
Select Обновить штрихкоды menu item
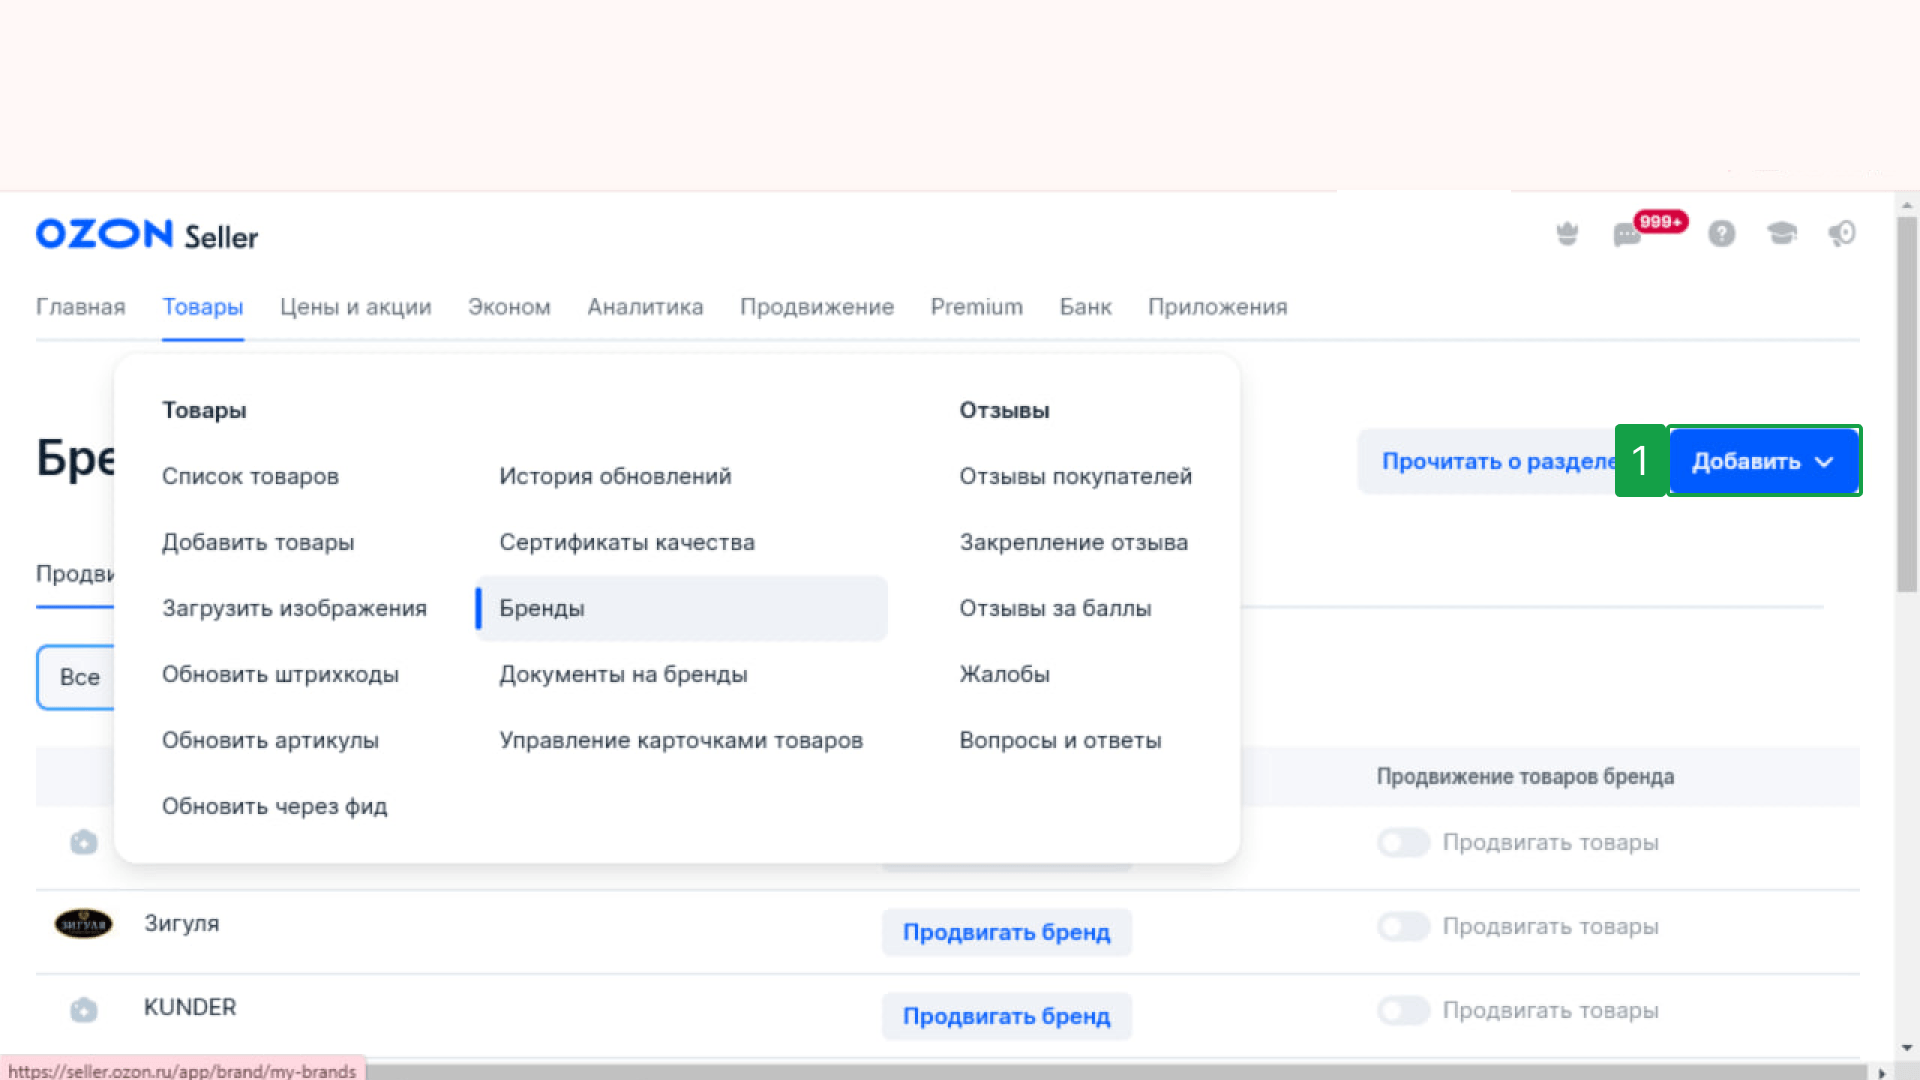coord(280,674)
